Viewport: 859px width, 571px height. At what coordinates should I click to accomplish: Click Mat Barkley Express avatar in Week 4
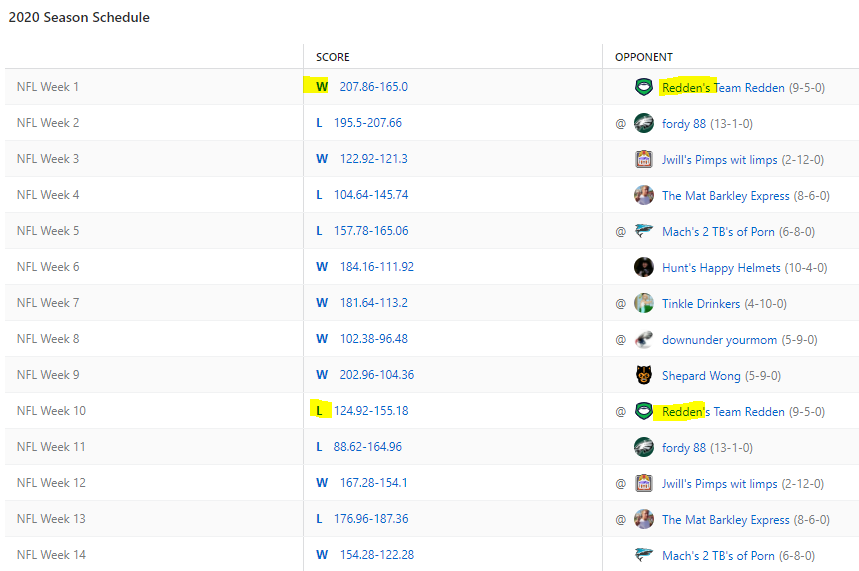pos(644,195)
